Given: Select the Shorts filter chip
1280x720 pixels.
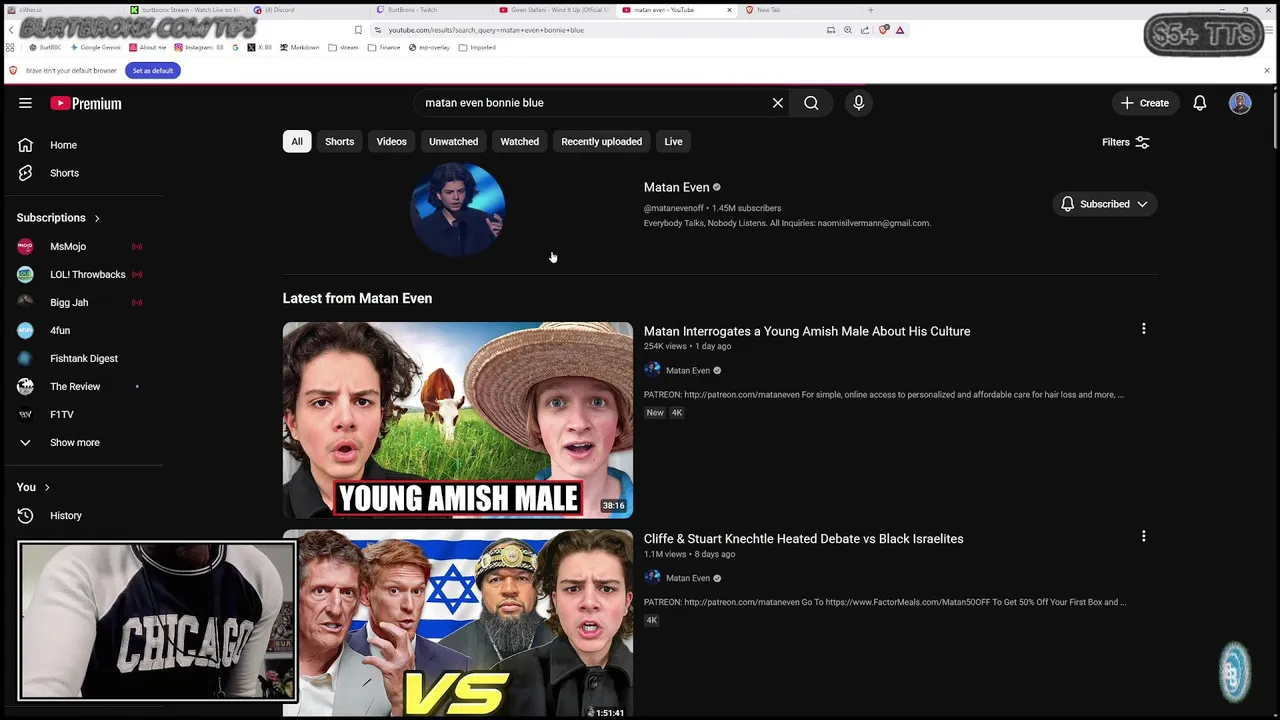Looking at the screenshot, I should [x=339, y=141].
